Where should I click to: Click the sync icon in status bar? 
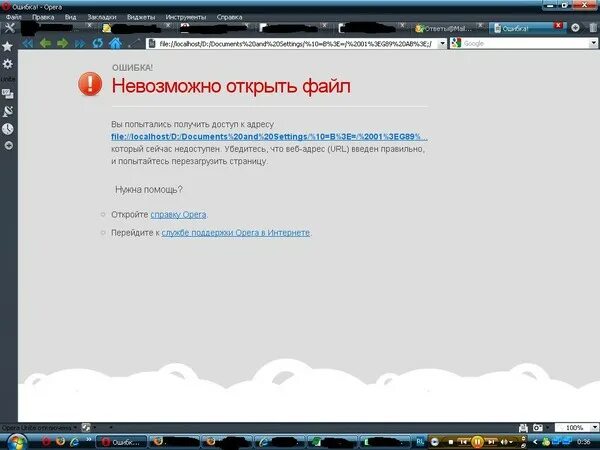pyautogui.click(x=86, y=427)
